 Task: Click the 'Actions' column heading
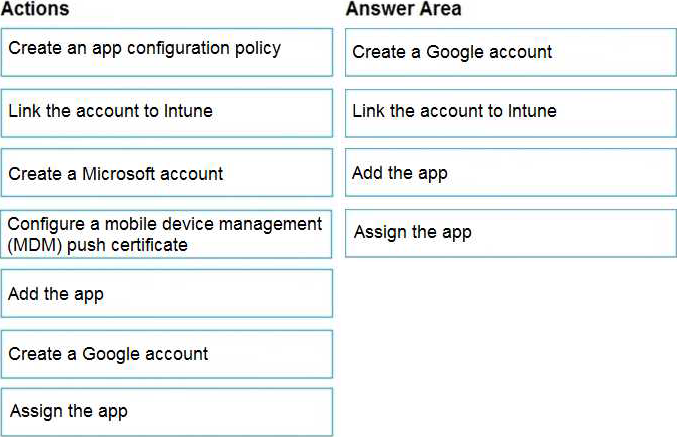(x=36, y=9)
